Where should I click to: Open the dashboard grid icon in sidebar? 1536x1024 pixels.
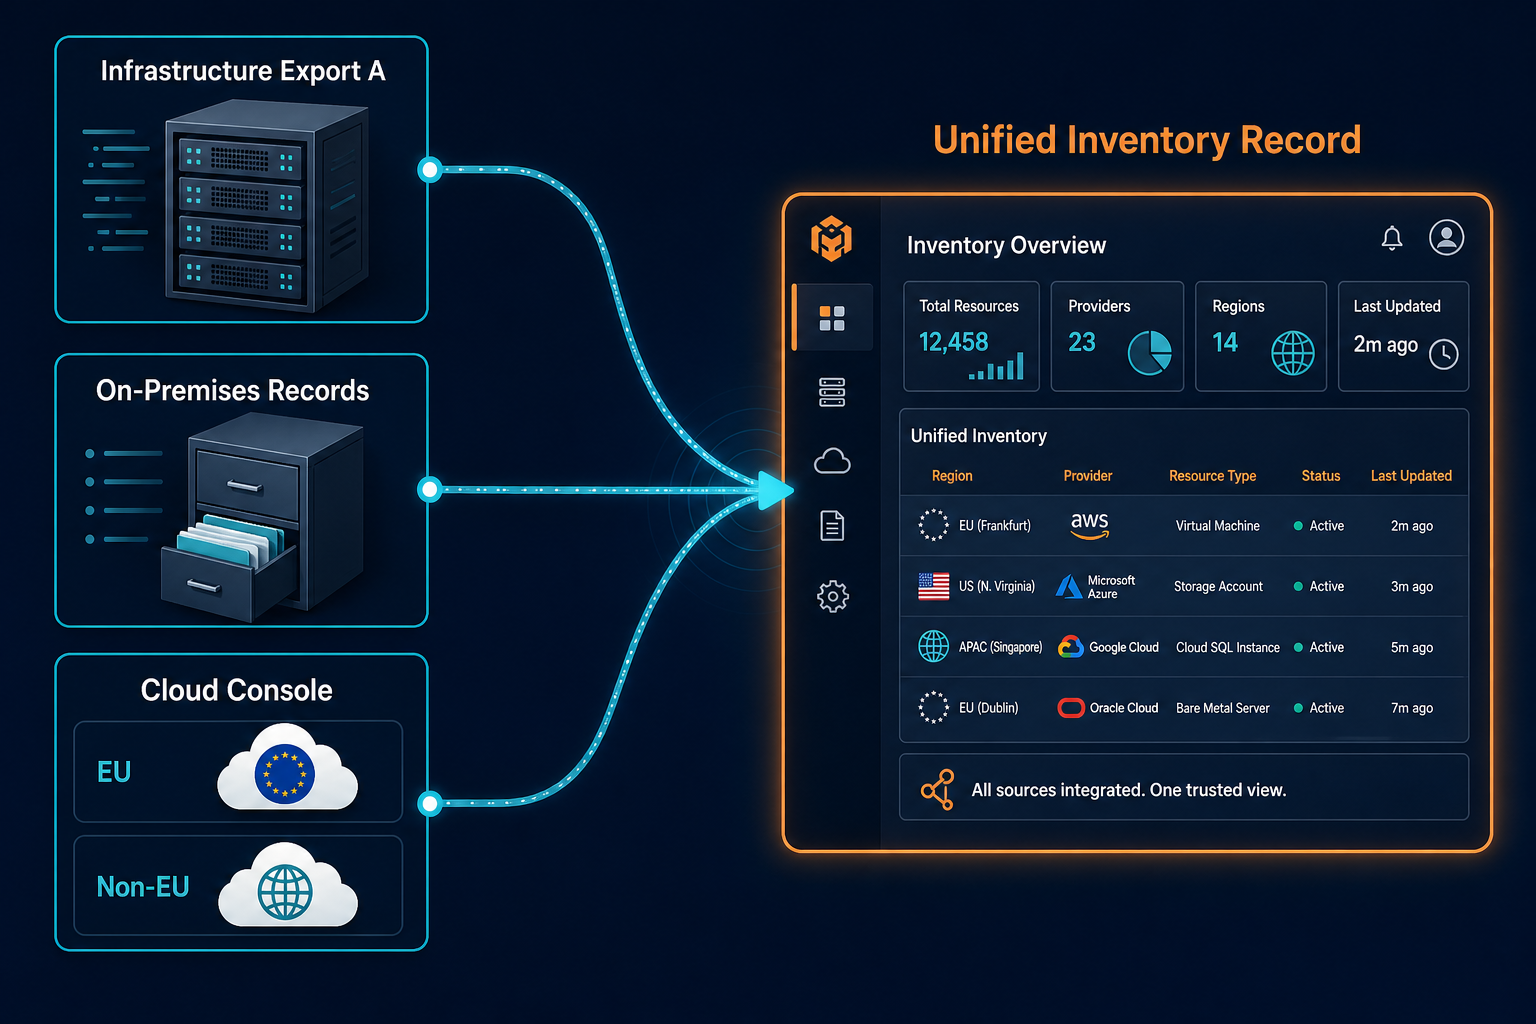pyautogui.click(x=832, y=318)
